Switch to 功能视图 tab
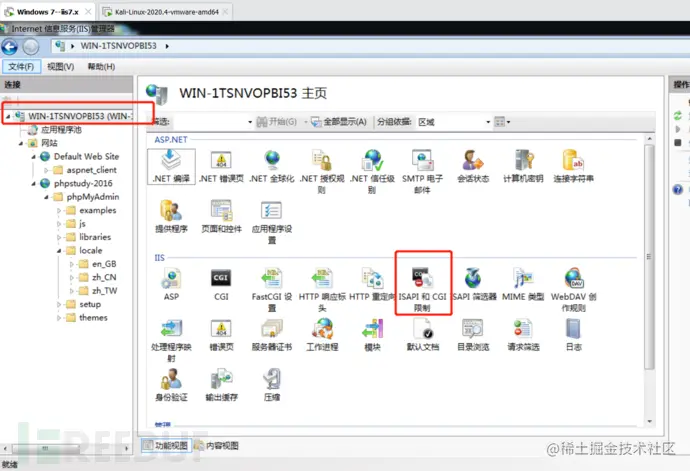Screen dimensions: 690x471 (x=166, y=445)
